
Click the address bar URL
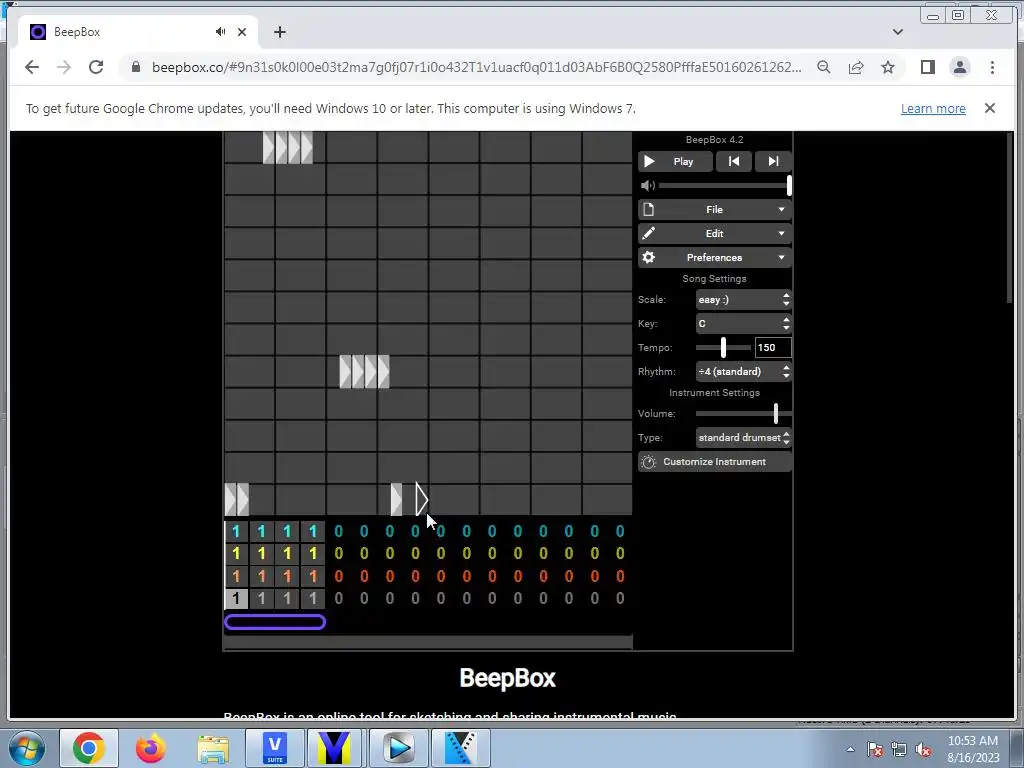click(x=476, y=67)
